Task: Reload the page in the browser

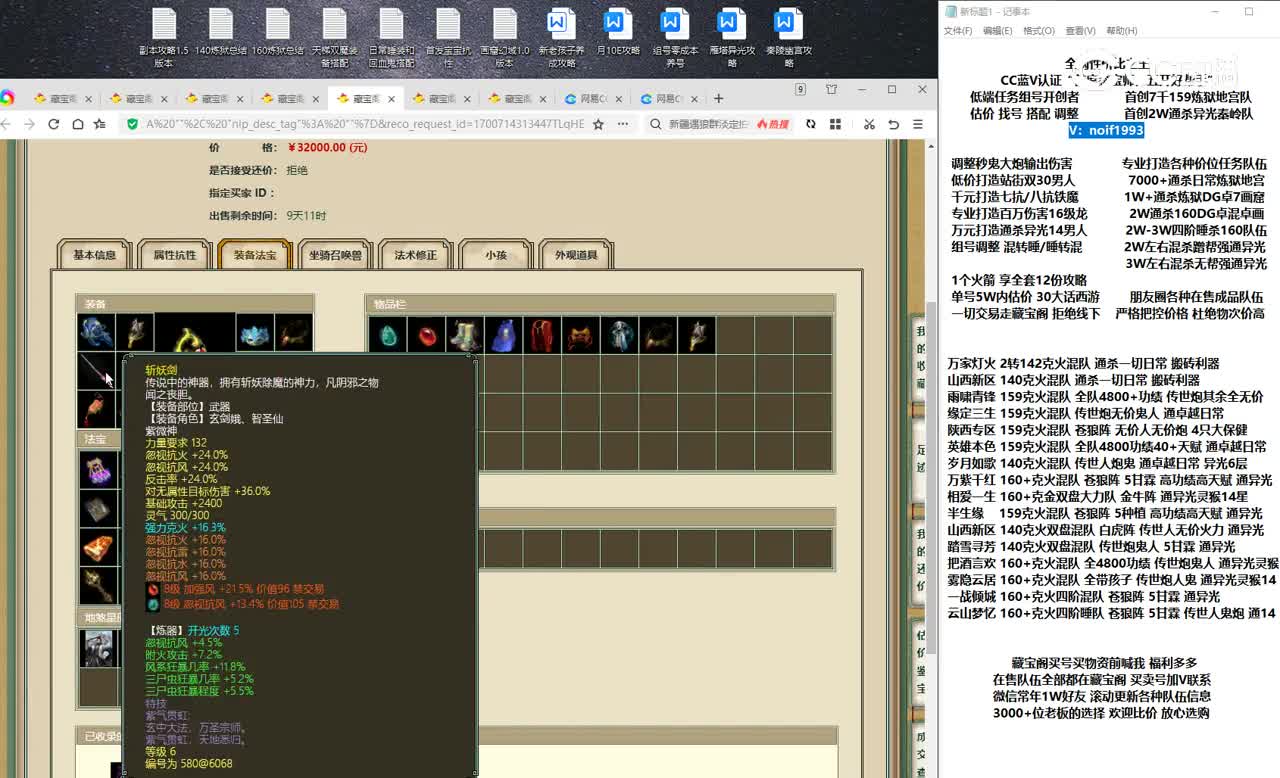Action: (53, 124)
